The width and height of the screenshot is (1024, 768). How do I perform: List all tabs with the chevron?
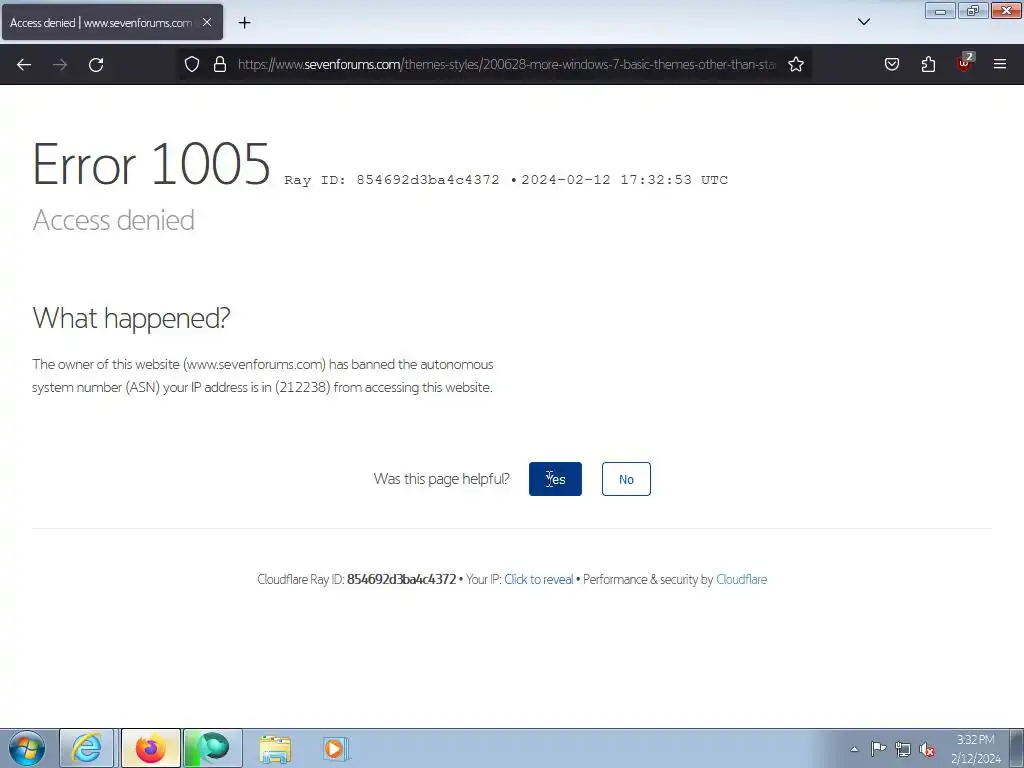point(863,22)
